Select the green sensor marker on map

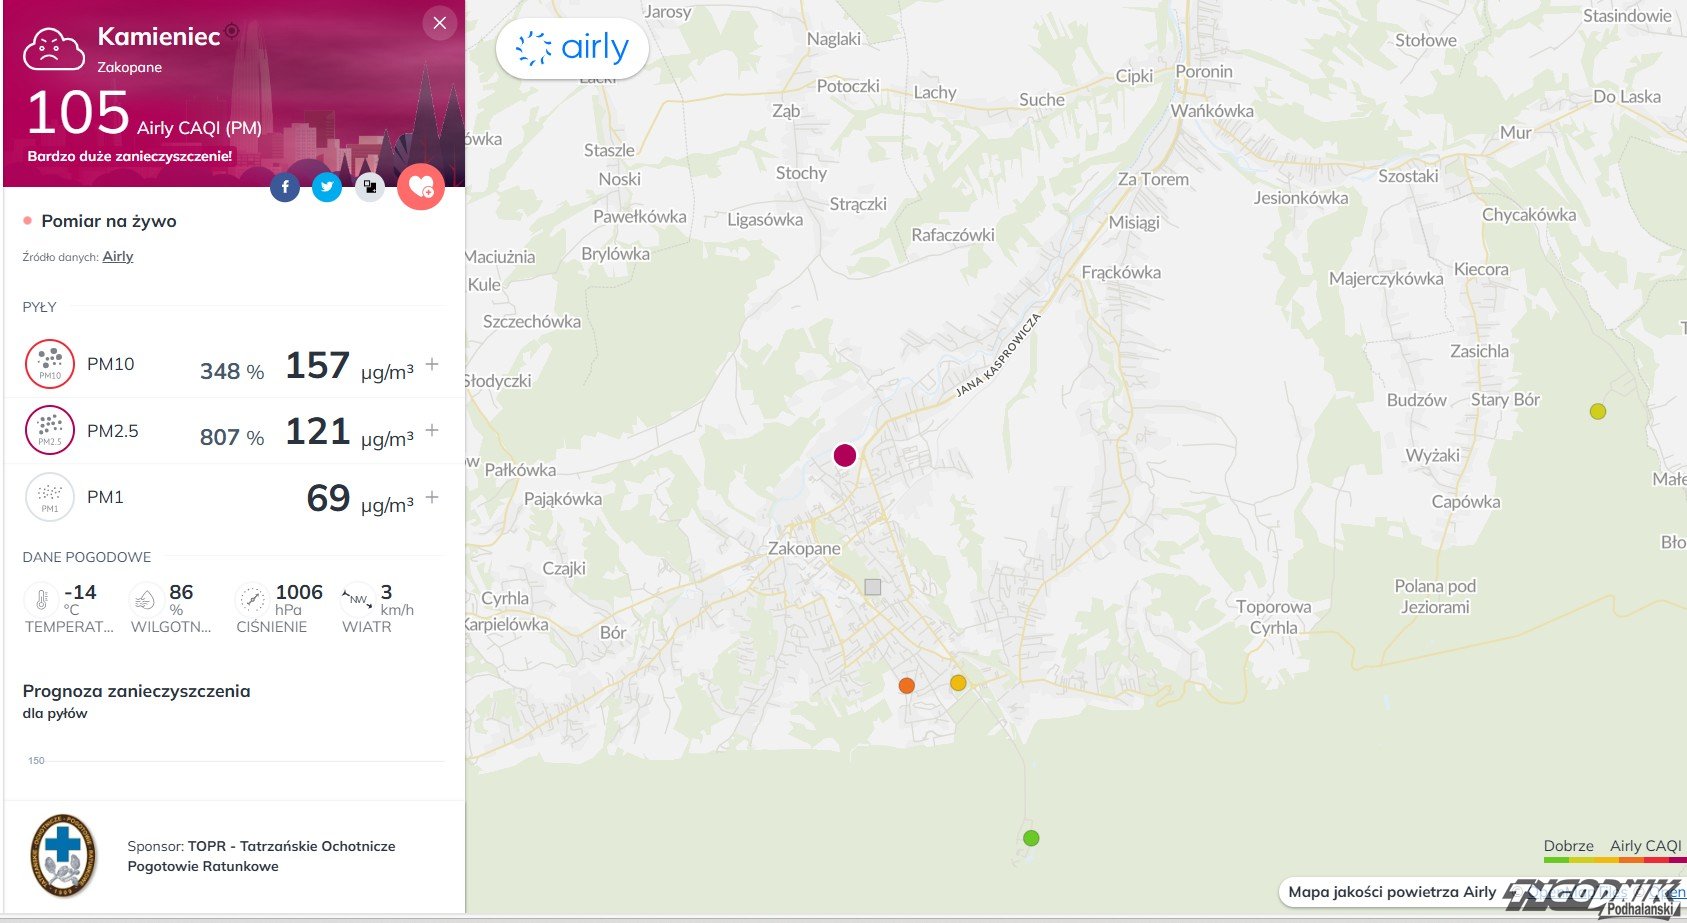[x=1031, y=838]
